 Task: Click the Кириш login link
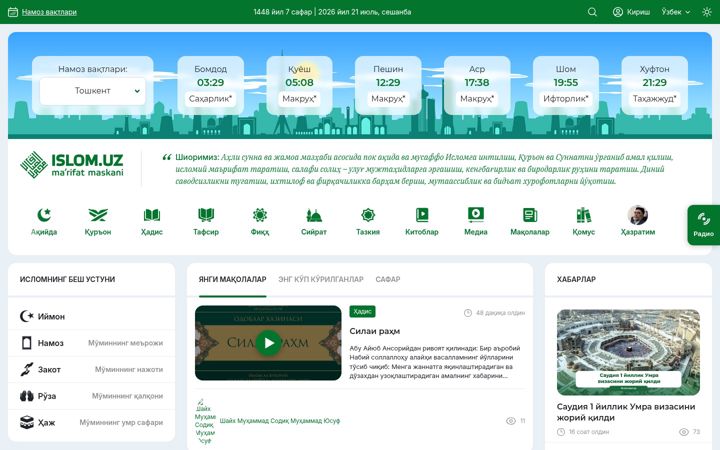pyautogui.click(x=638, y=12)
